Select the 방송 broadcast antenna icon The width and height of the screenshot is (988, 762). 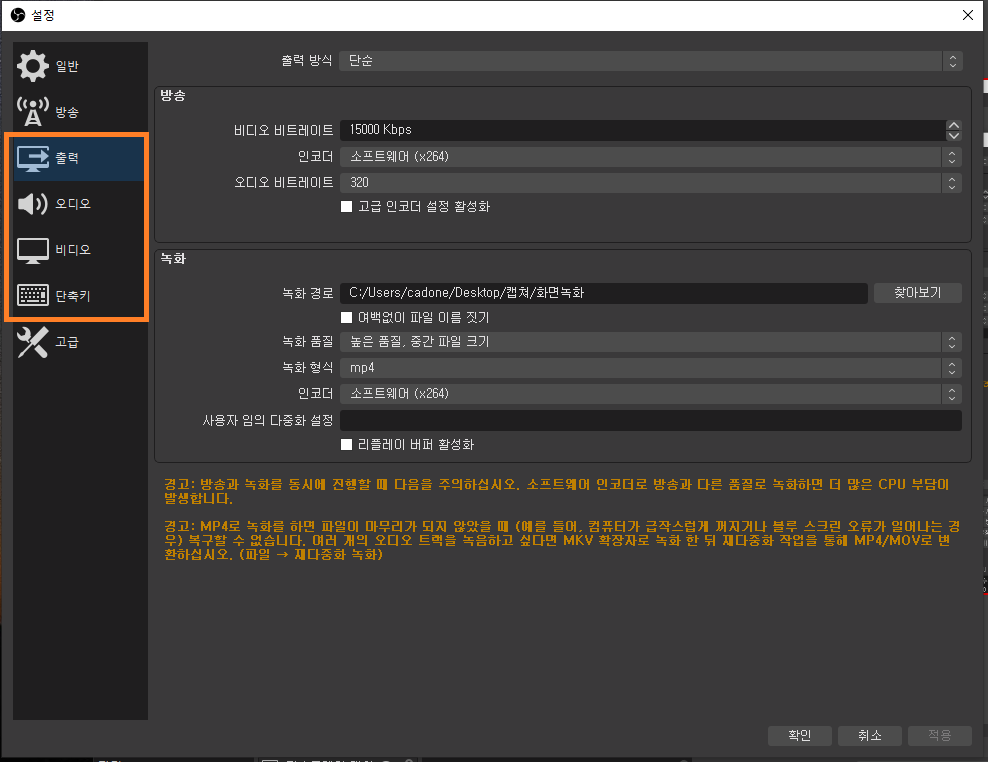(33, 112)
